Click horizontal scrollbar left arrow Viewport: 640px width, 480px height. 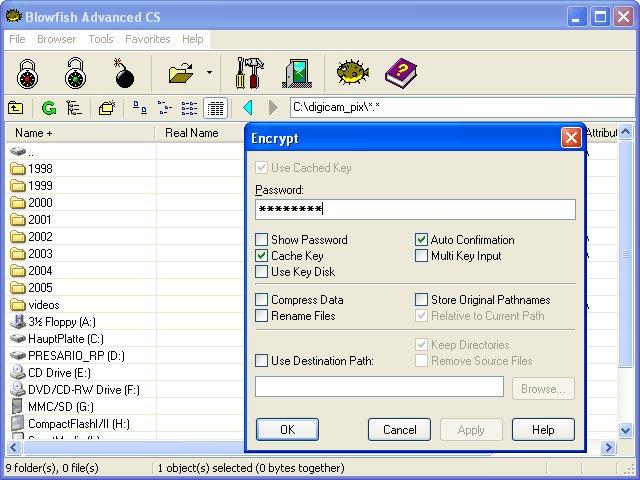13,448
